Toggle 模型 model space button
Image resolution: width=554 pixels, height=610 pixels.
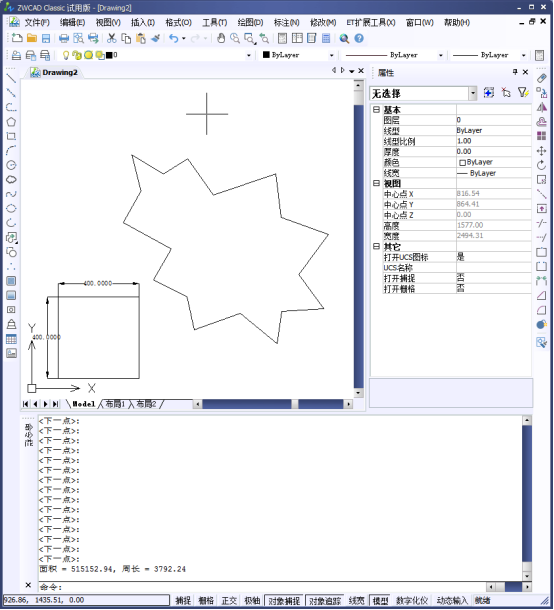[x=380, y=600]
